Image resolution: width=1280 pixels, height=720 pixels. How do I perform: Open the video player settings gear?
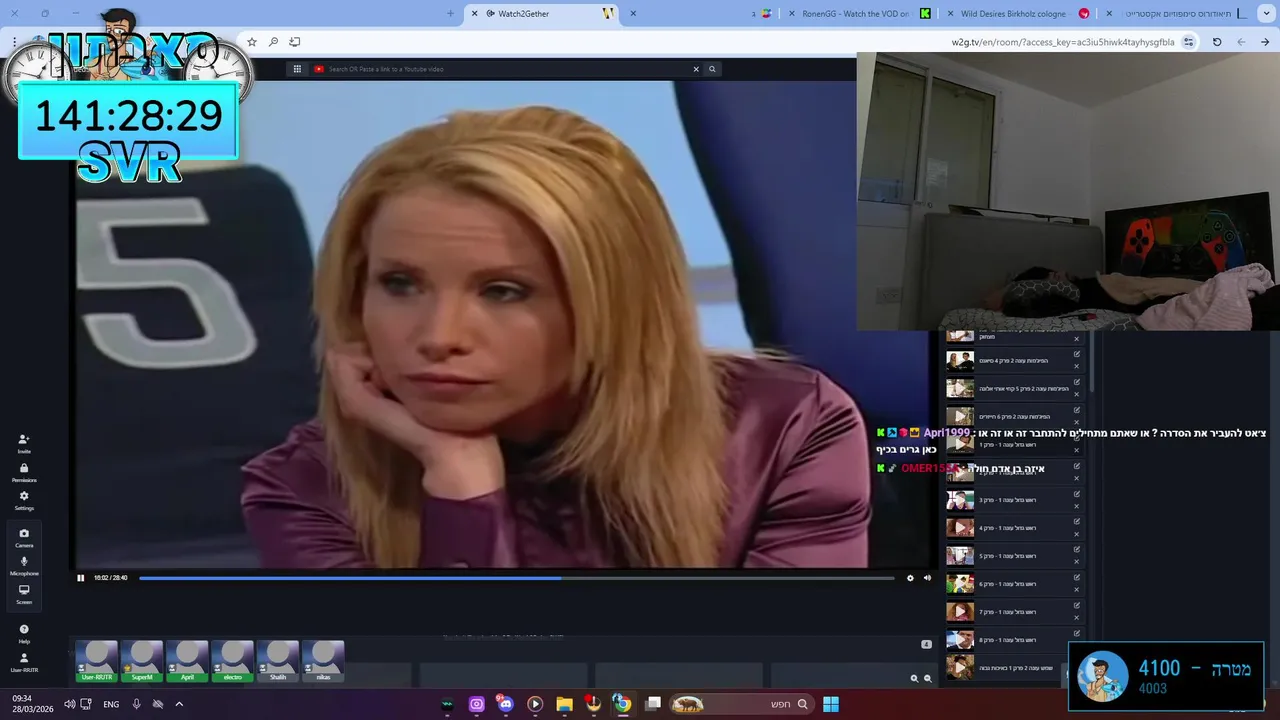pos(910,578)
